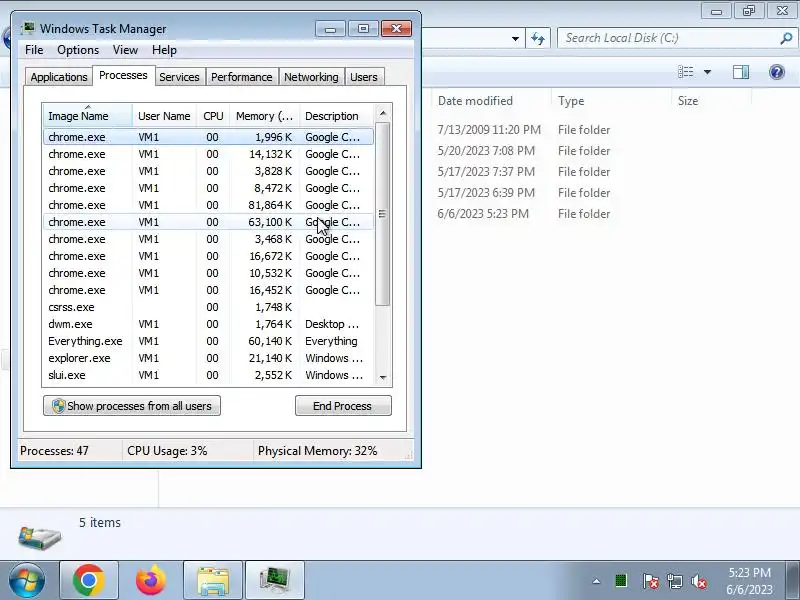This screenshot has width=800, height=600.
Task: Open Google Chrome from the taskbar
Action: [89, 580]
